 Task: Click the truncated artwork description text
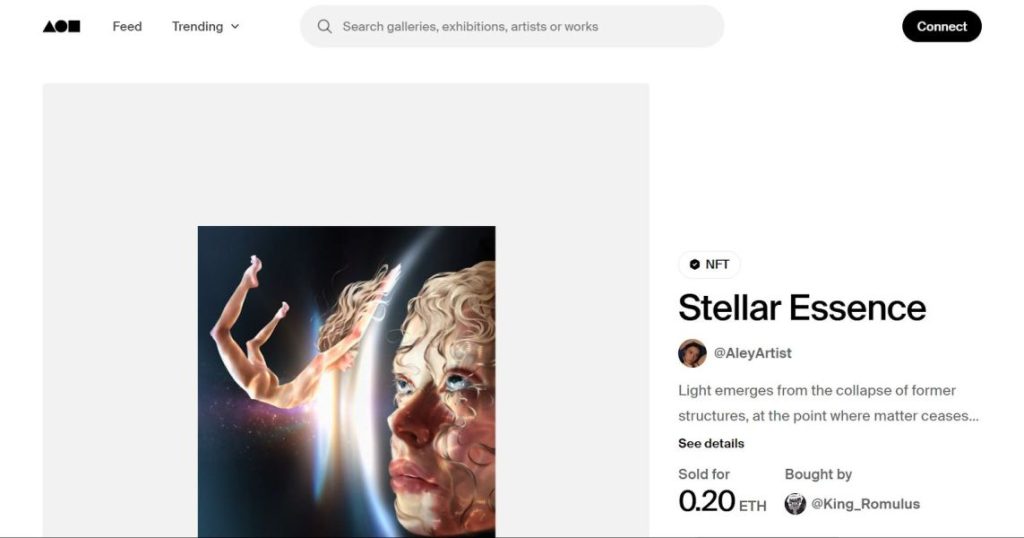(x=828, y=403)
